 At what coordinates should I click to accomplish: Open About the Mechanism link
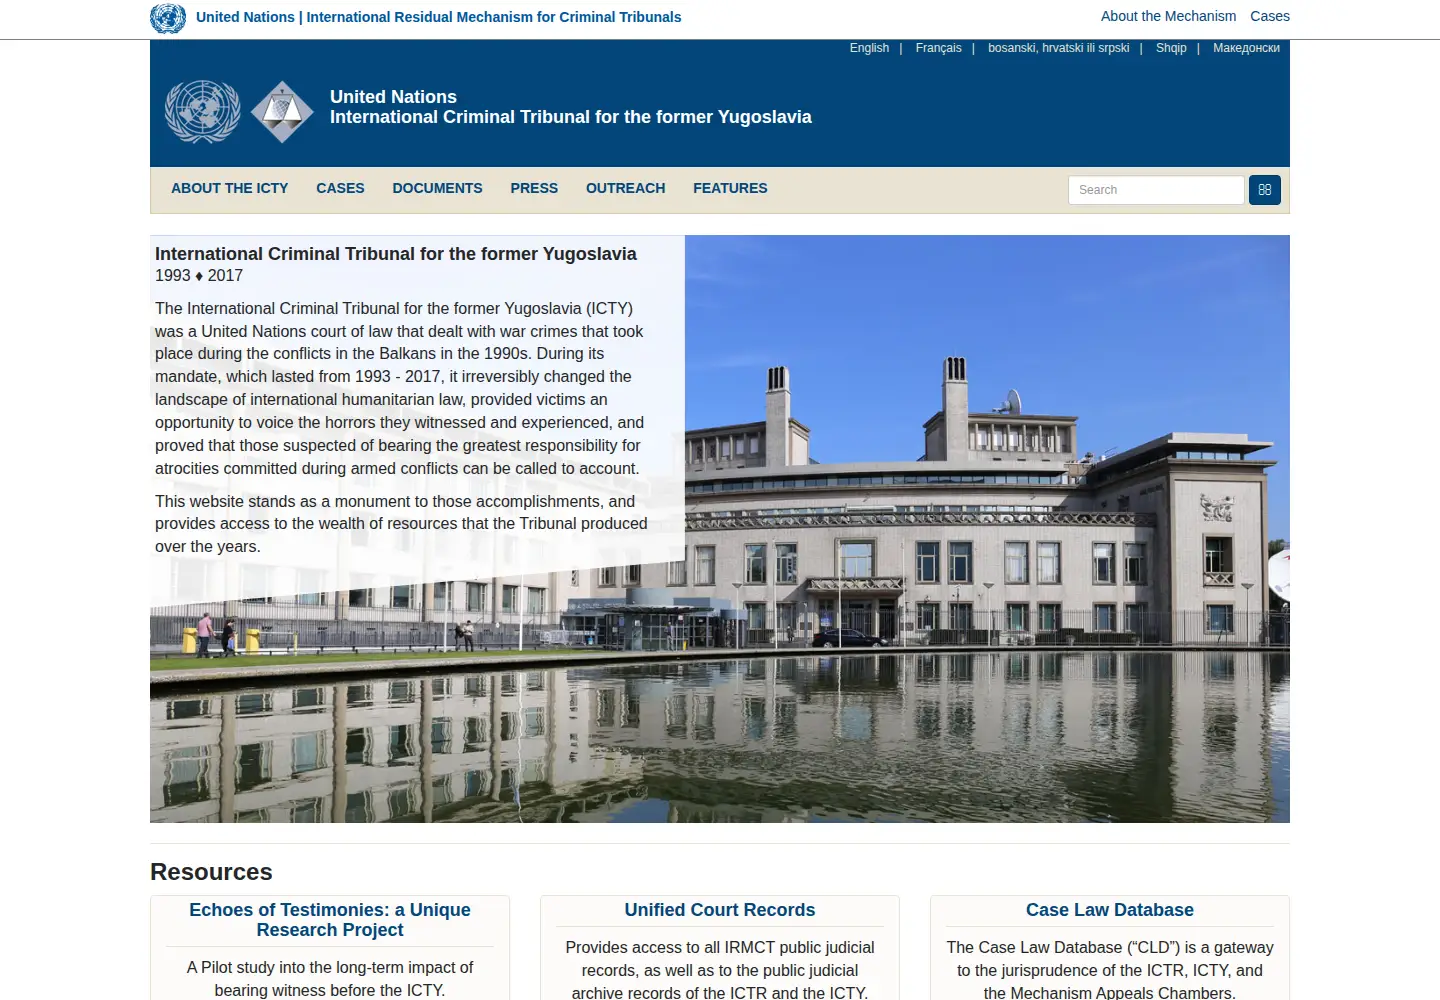click(1168, 16)
